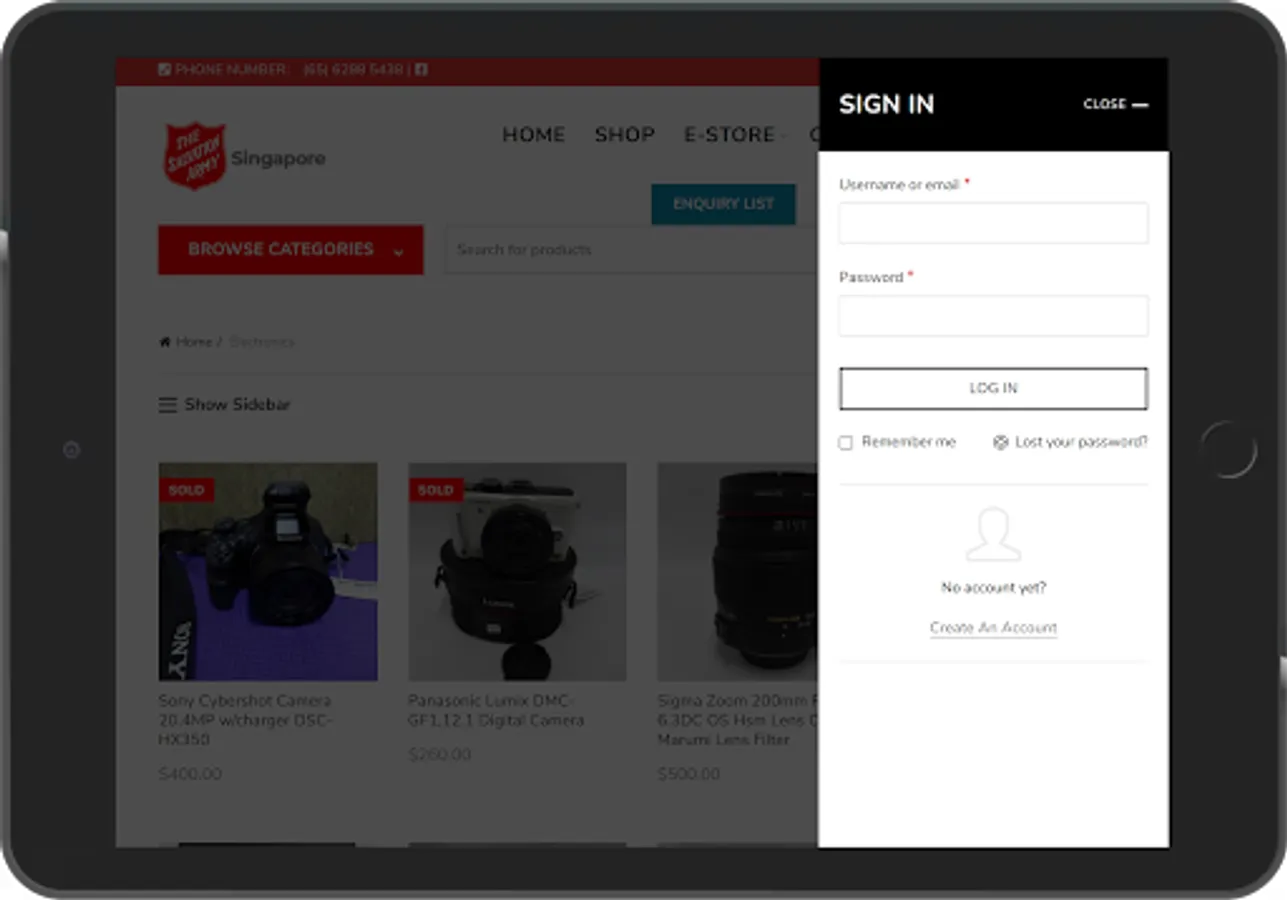Viewport: 1287px width, 900px height.
Task: Focus the Password field
Action: [993, 316]
